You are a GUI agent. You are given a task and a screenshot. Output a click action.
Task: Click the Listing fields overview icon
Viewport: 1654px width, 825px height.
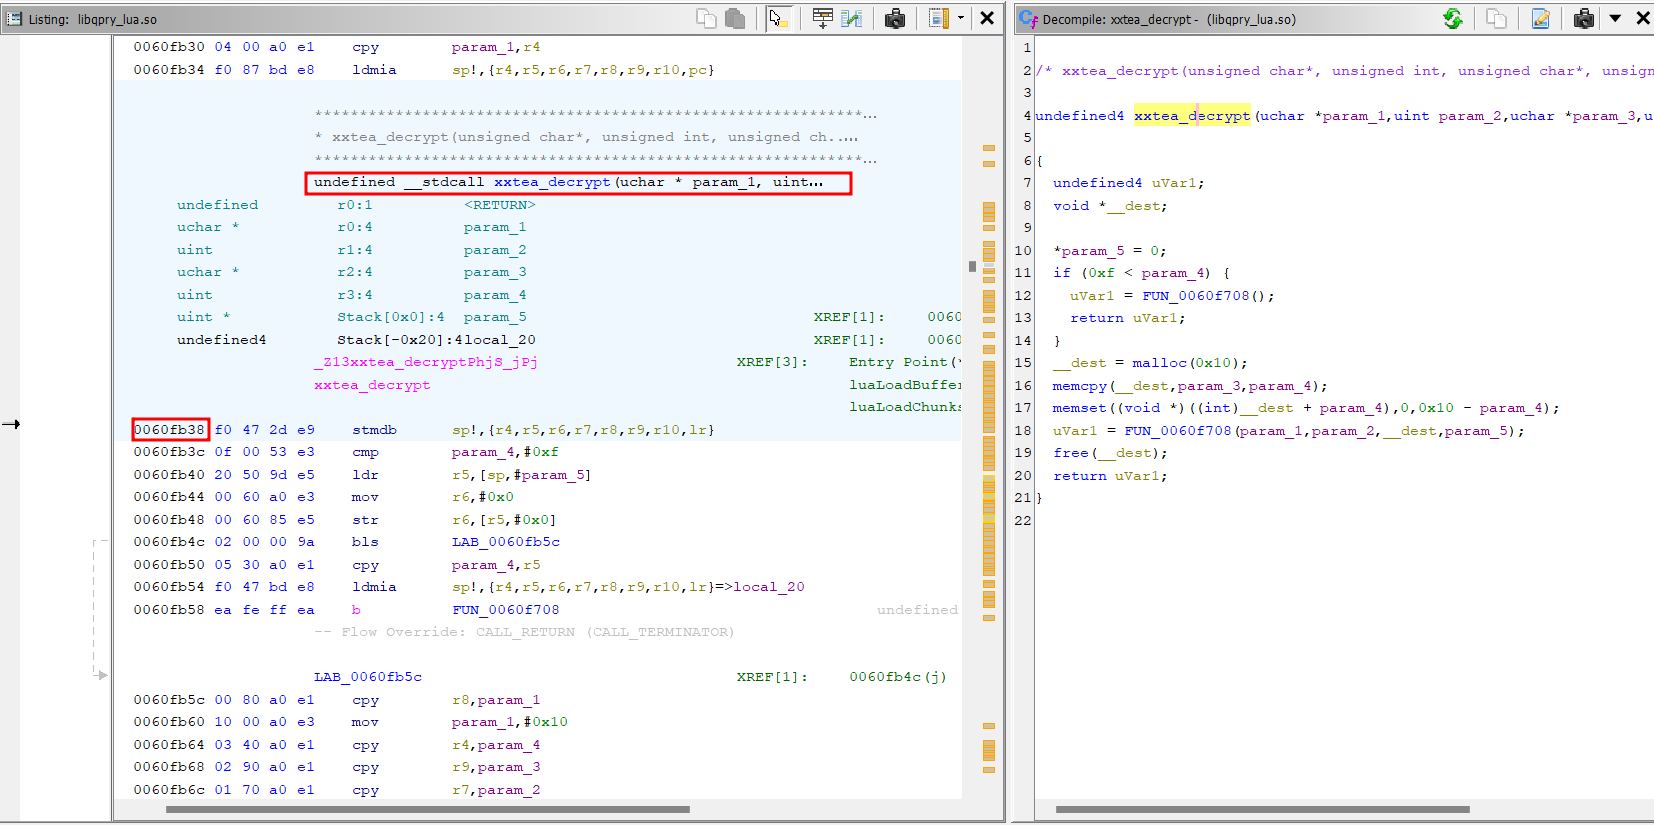(x=938, y=18)
